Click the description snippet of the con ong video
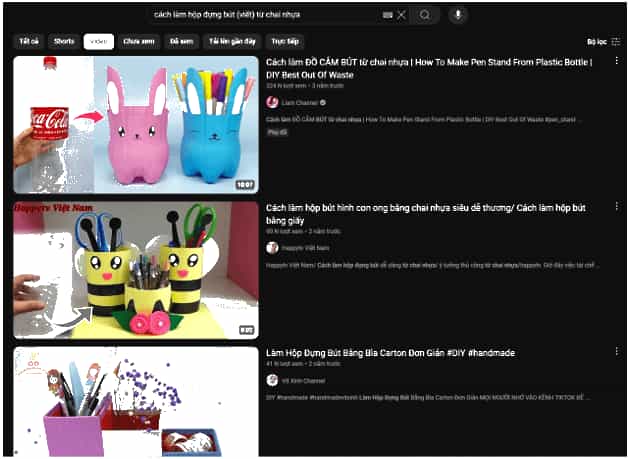 (433, 265)
